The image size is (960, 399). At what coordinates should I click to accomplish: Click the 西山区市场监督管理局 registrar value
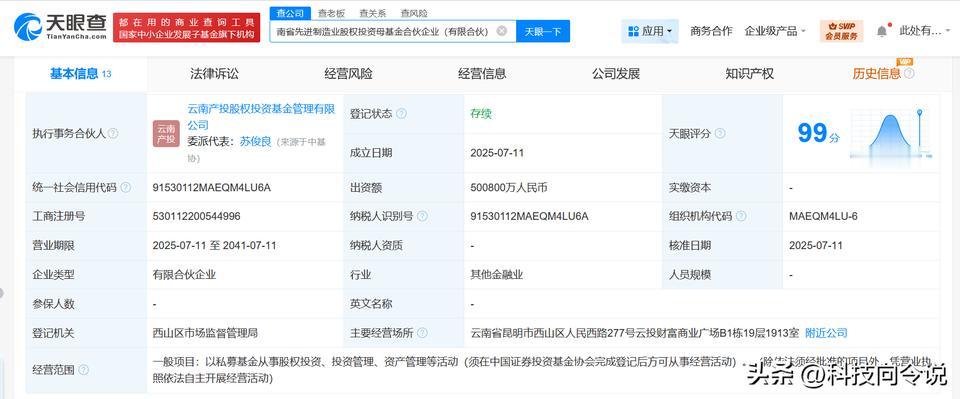pos(205,333)
